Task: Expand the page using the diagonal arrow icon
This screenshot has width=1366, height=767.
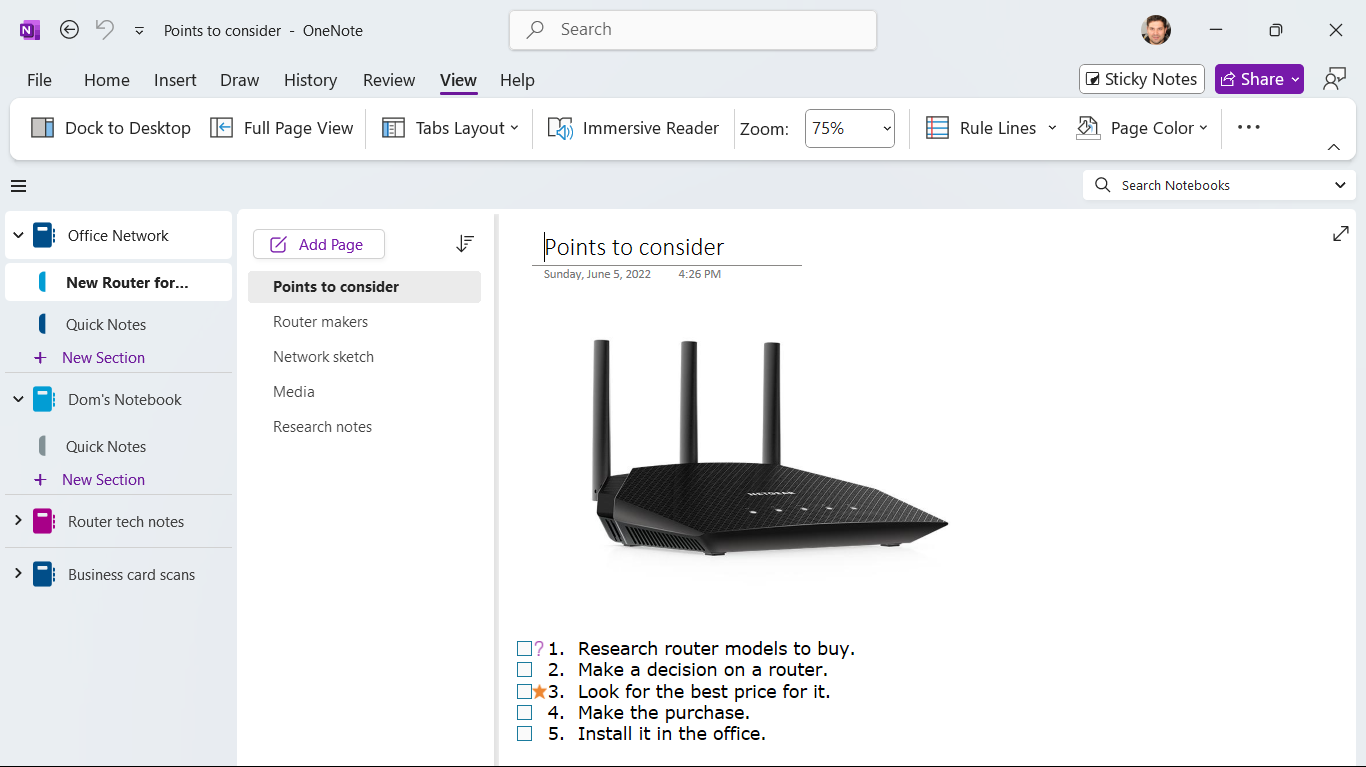Action: [x=1341, y=233]
